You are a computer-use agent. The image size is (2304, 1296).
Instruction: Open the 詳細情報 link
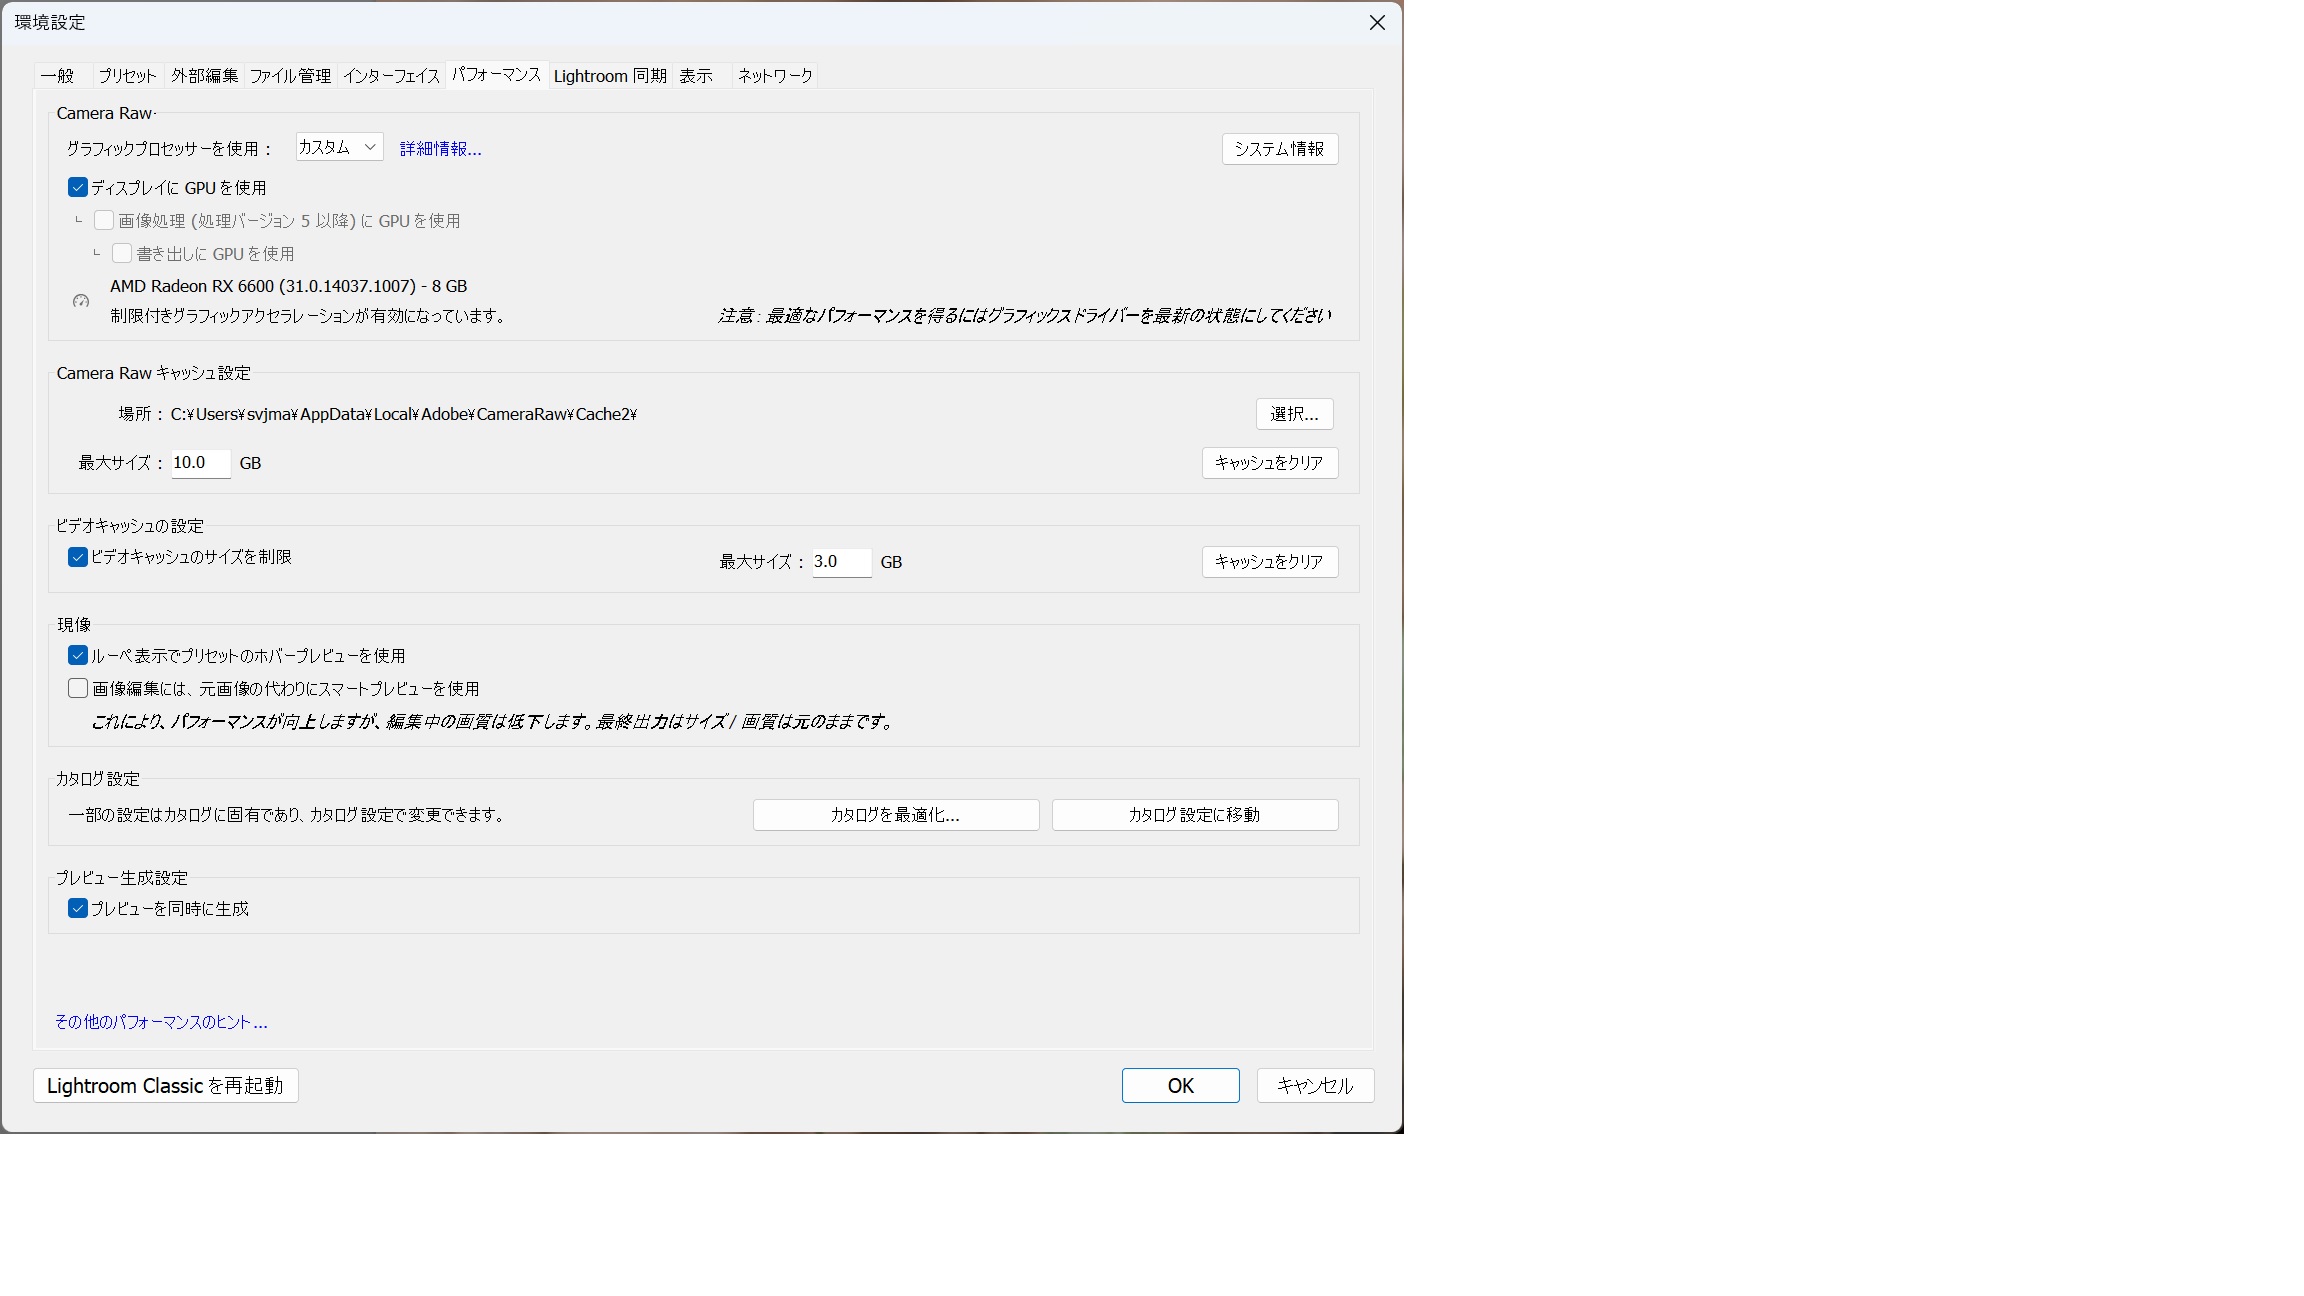440,149
